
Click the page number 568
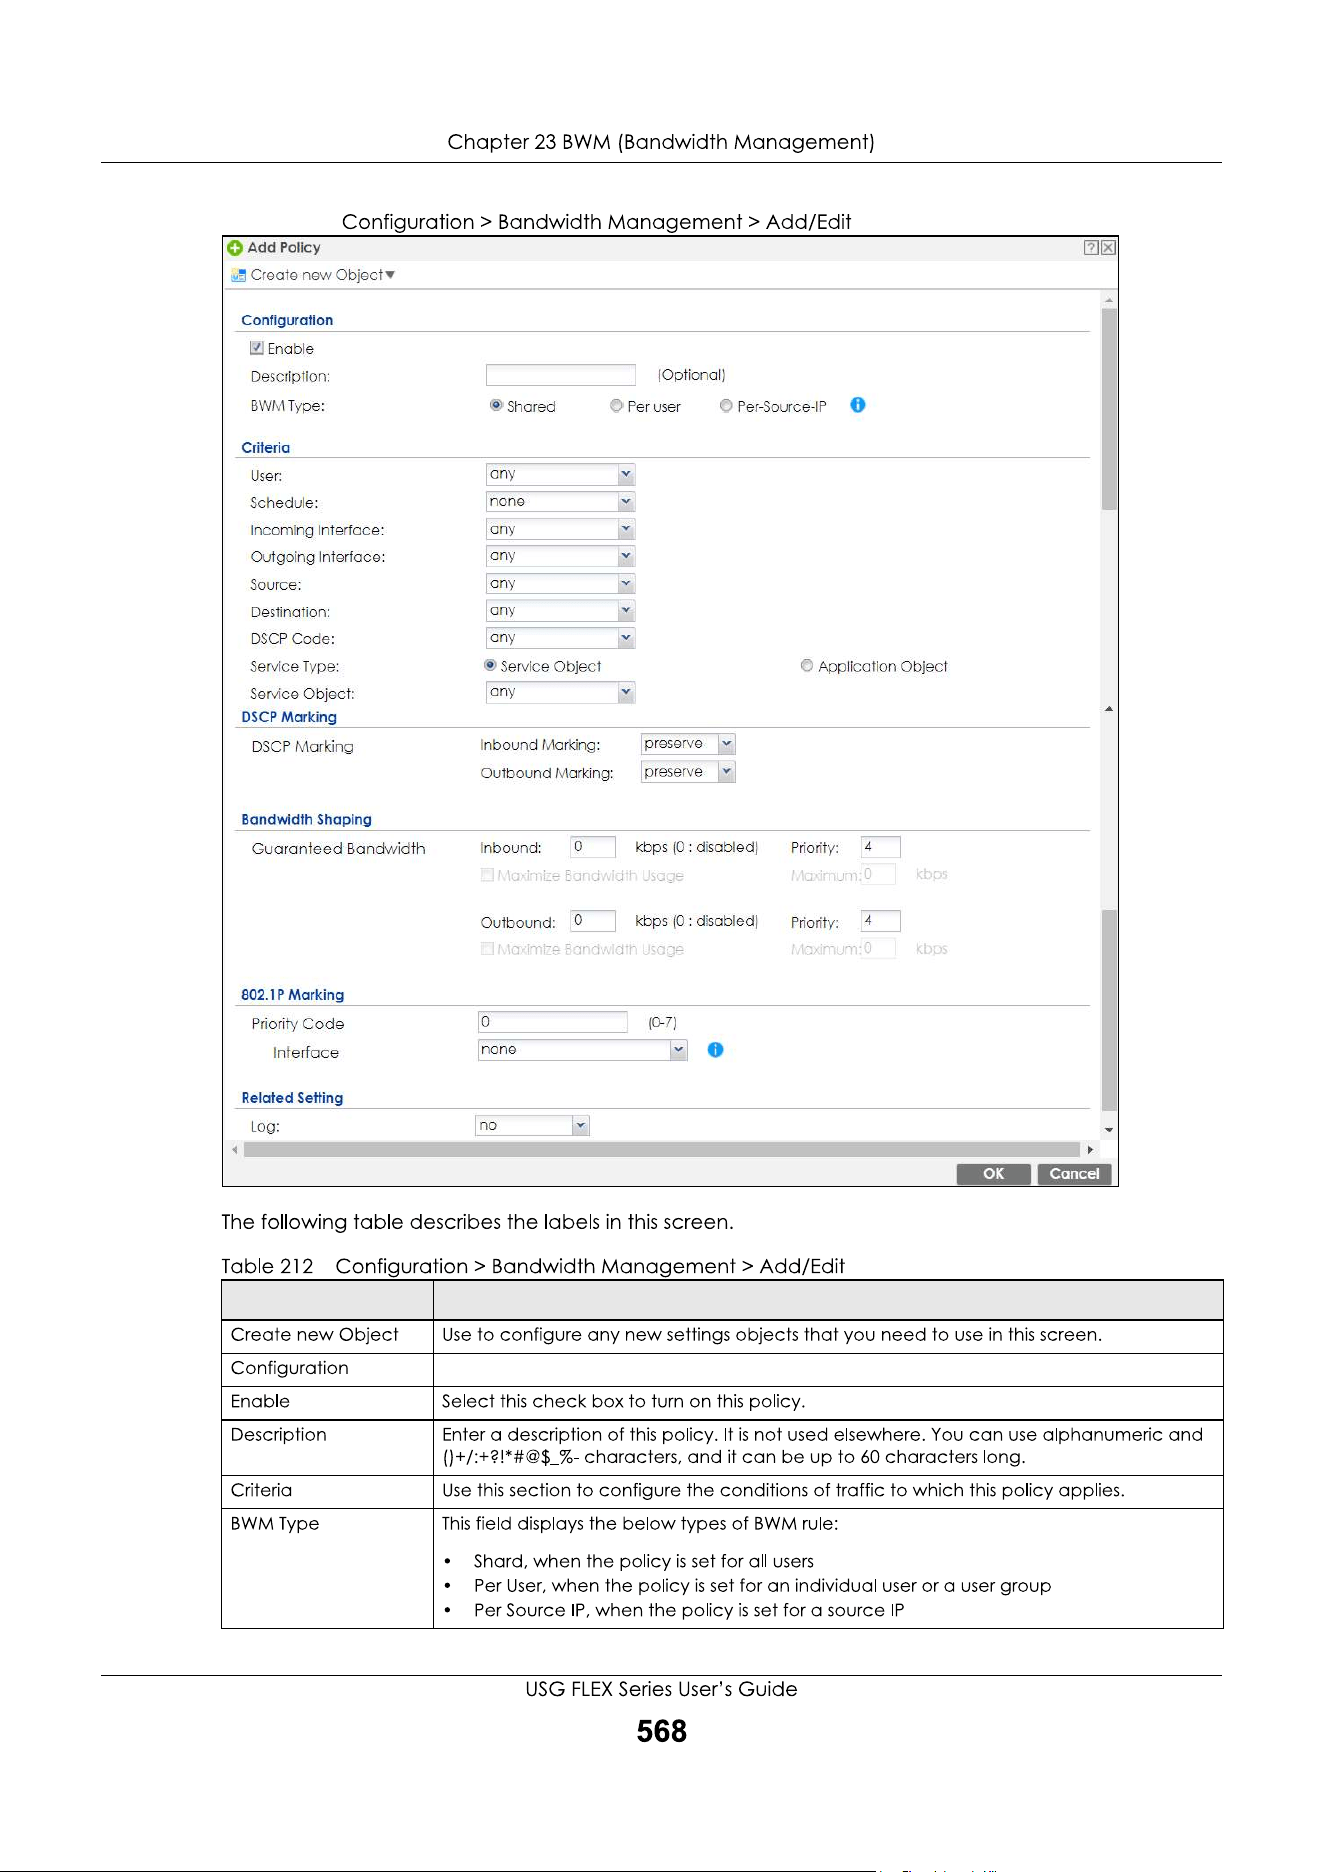point(662,1731)
